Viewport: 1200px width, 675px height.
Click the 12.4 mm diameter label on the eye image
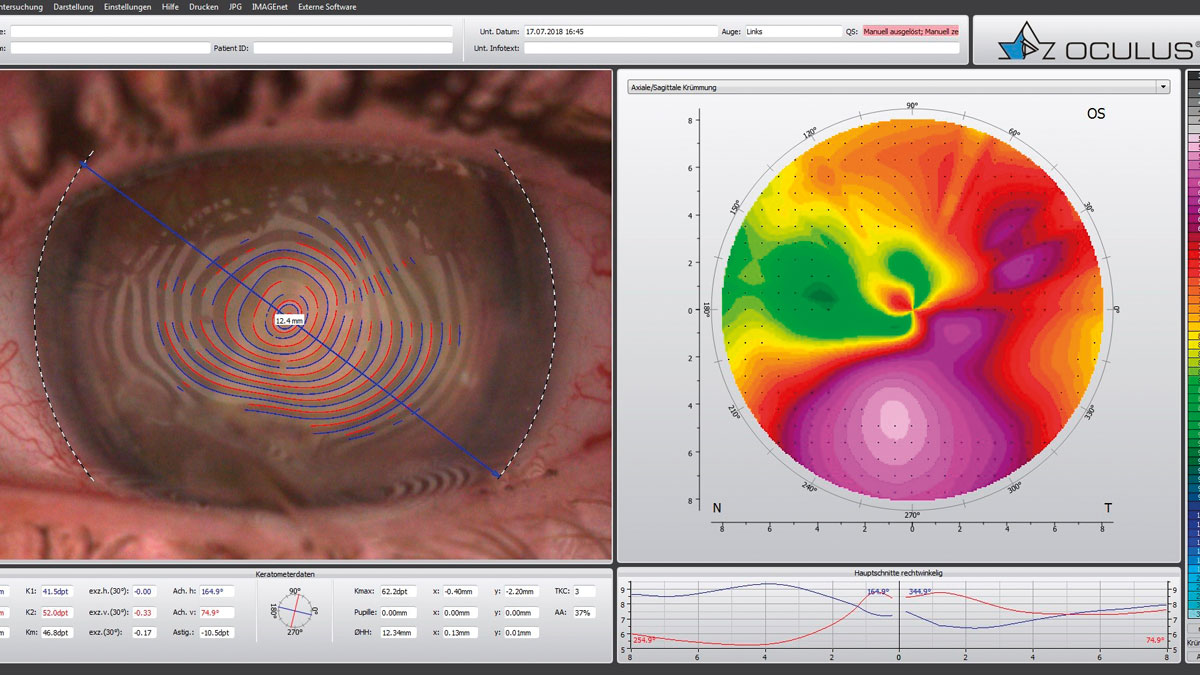(x=291, y=320)
